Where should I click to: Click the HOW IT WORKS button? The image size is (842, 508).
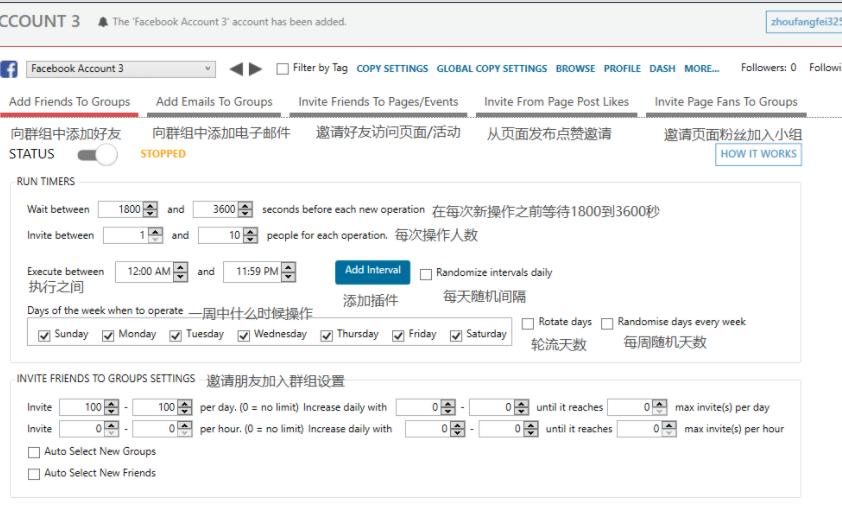click(x=758, y=154)
